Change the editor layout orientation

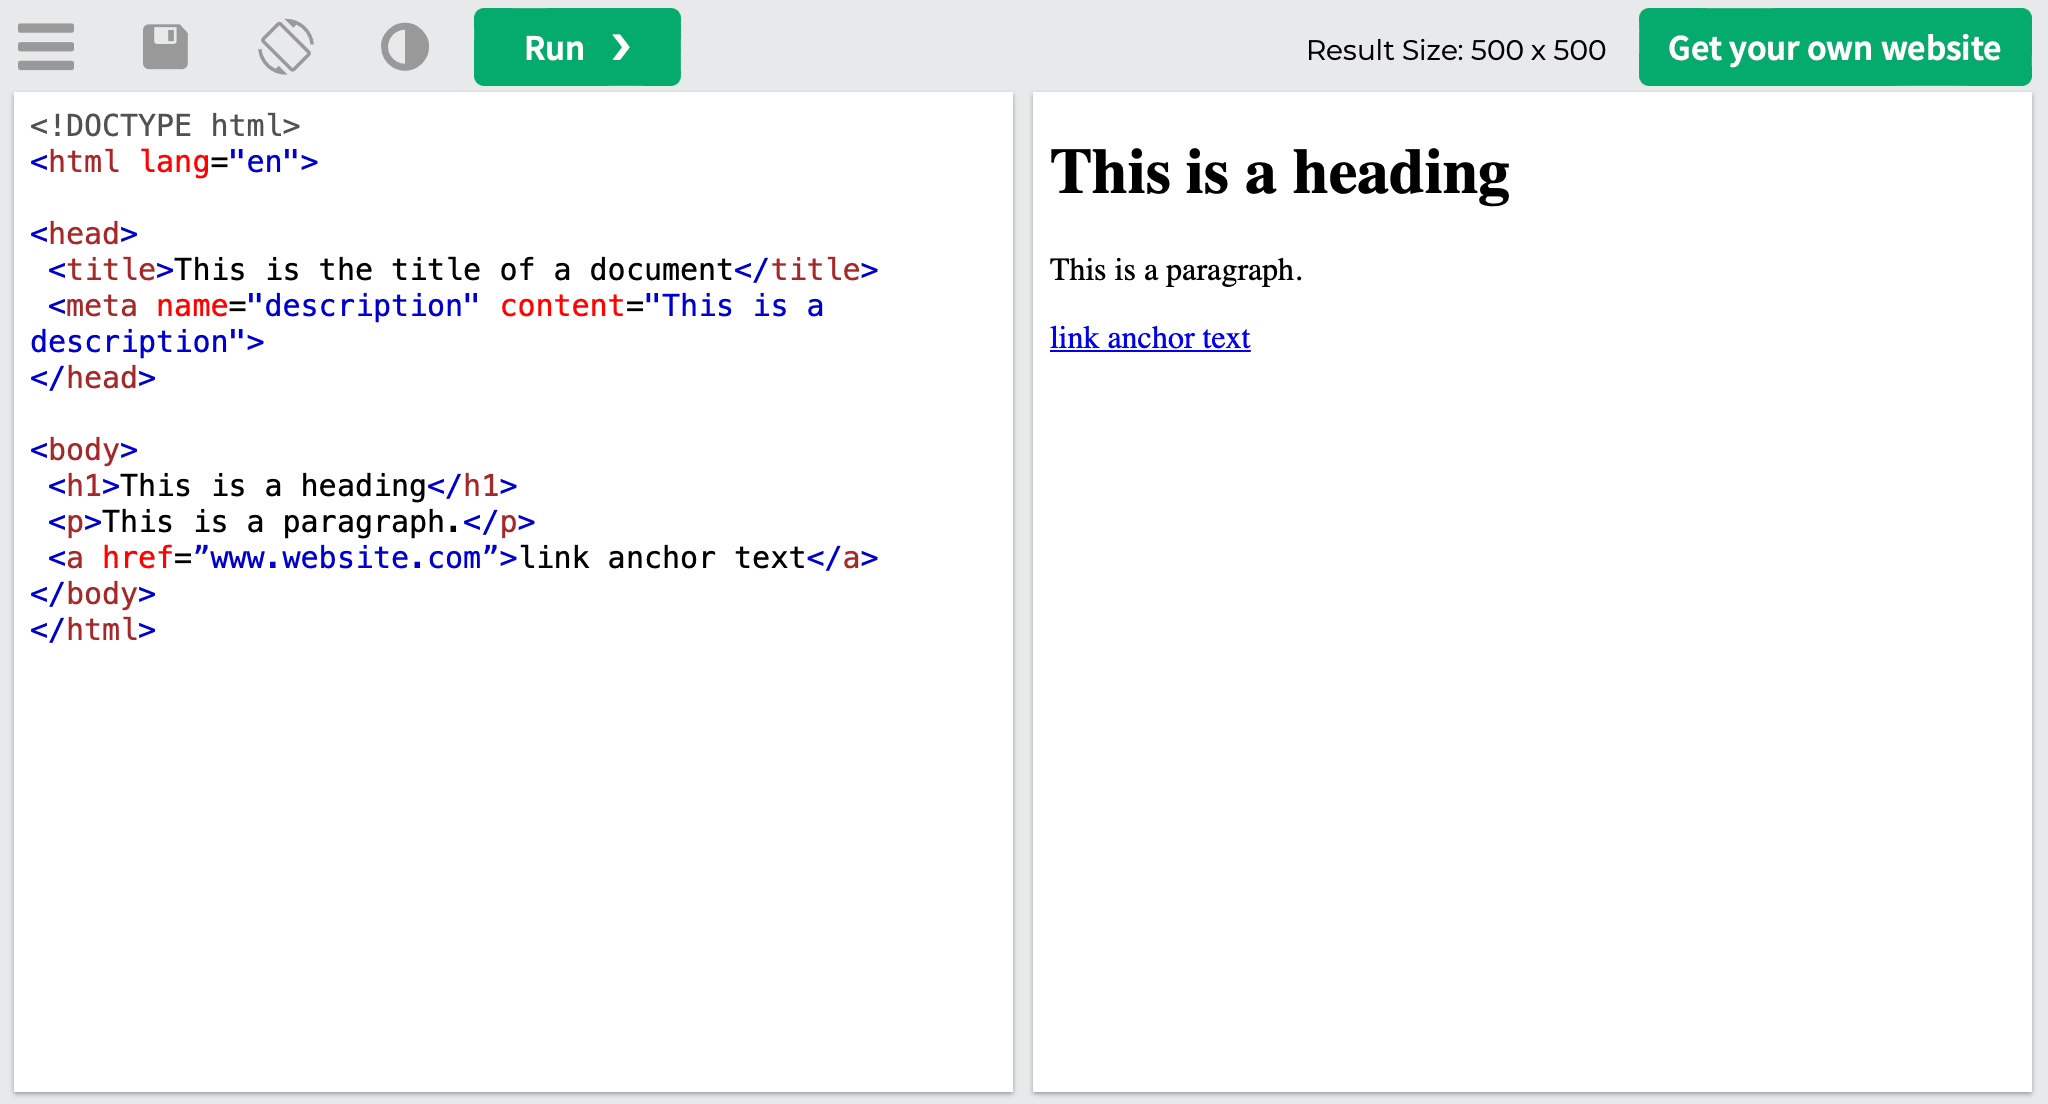[286, 46]
